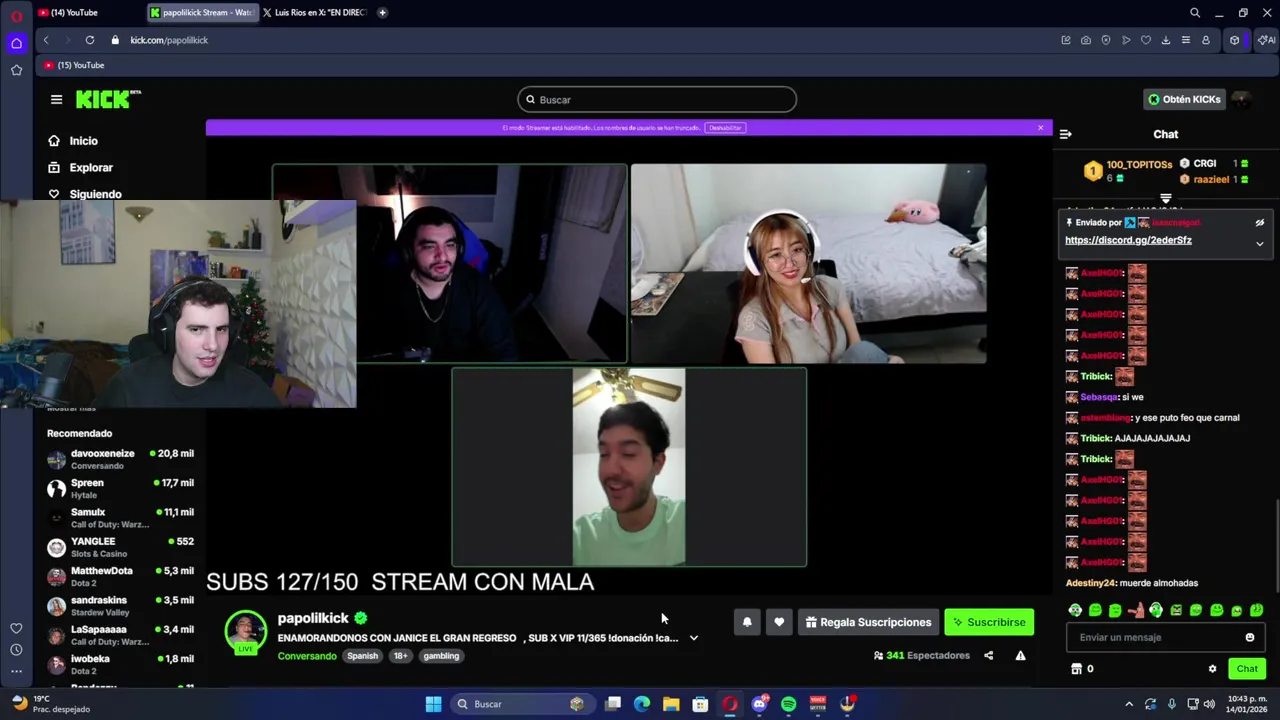Select the 18+ tag

(x=400, y=656)
